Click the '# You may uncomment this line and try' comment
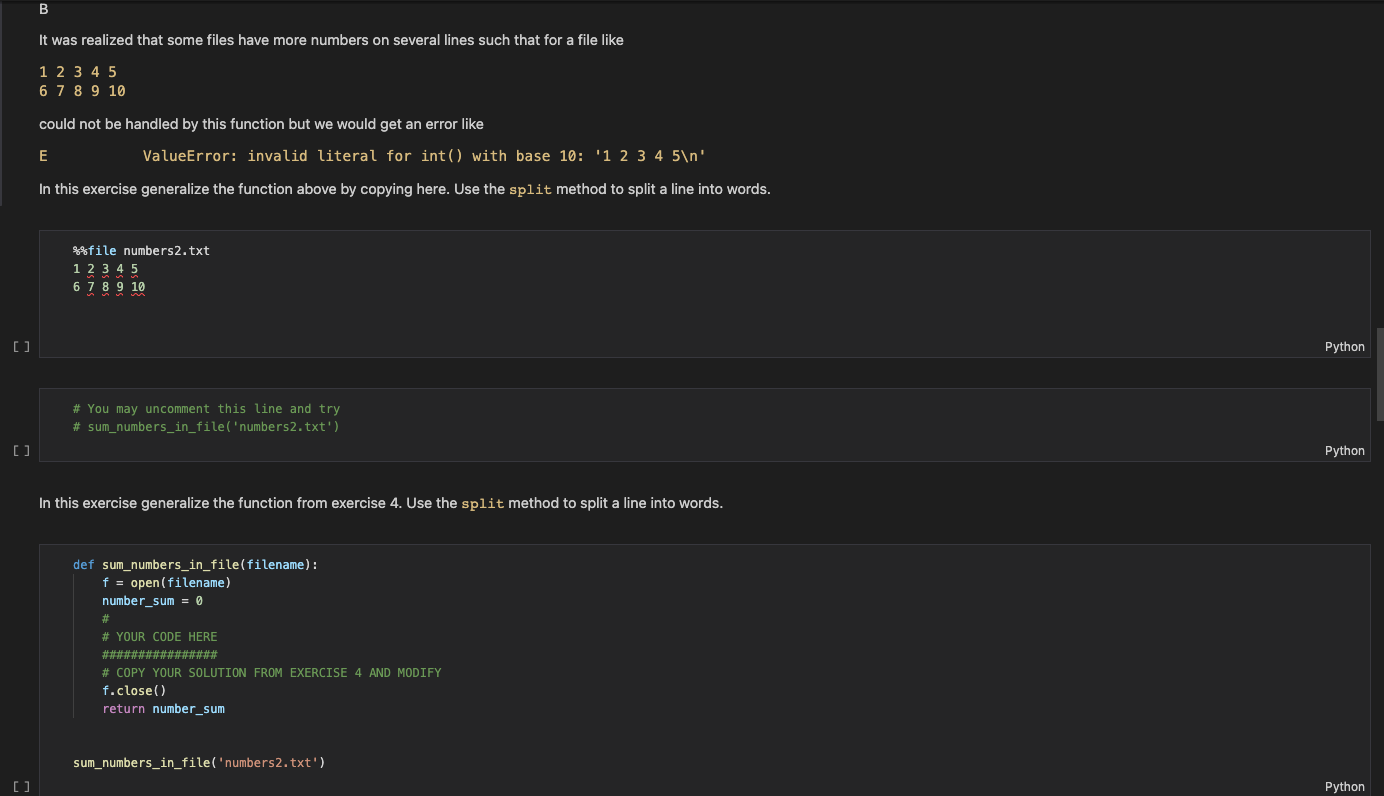This screenshot has height=796, width=1384. coord(206,409)
